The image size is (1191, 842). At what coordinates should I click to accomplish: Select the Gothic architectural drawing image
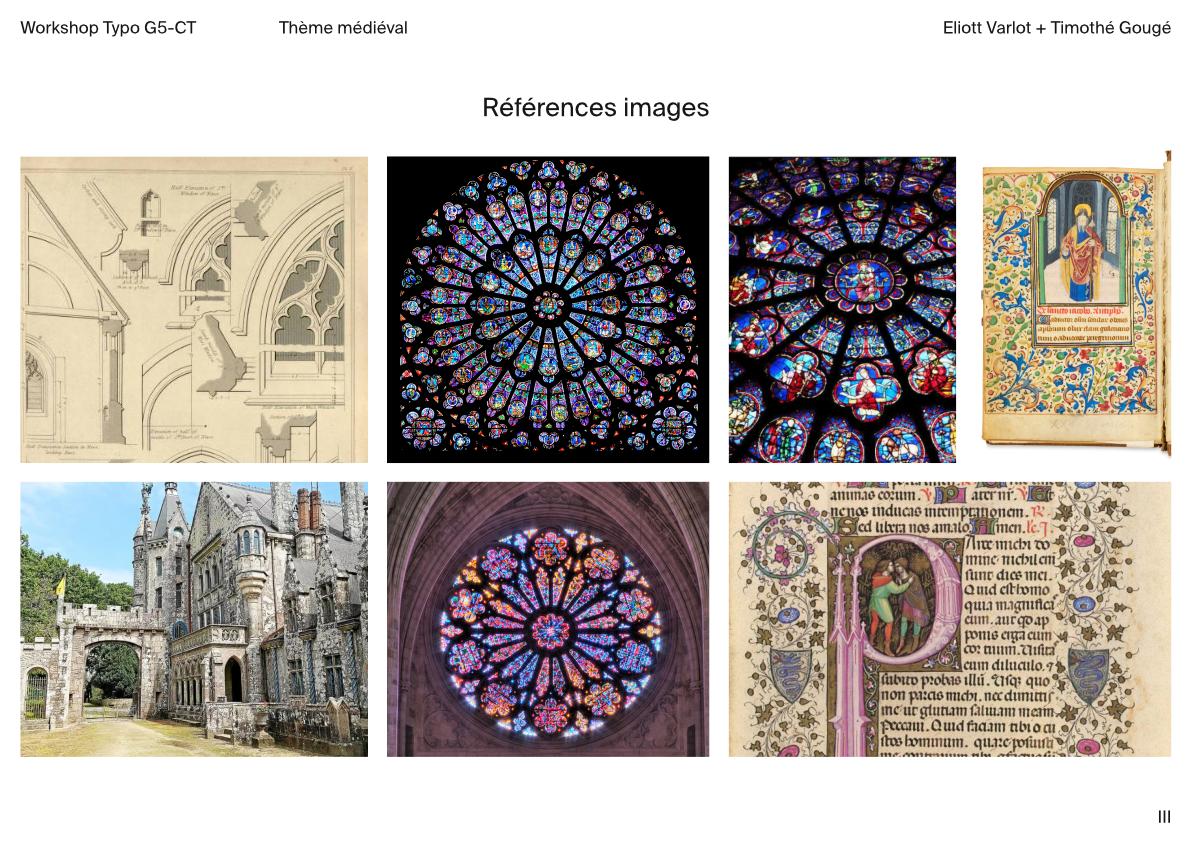click(193, 309)
